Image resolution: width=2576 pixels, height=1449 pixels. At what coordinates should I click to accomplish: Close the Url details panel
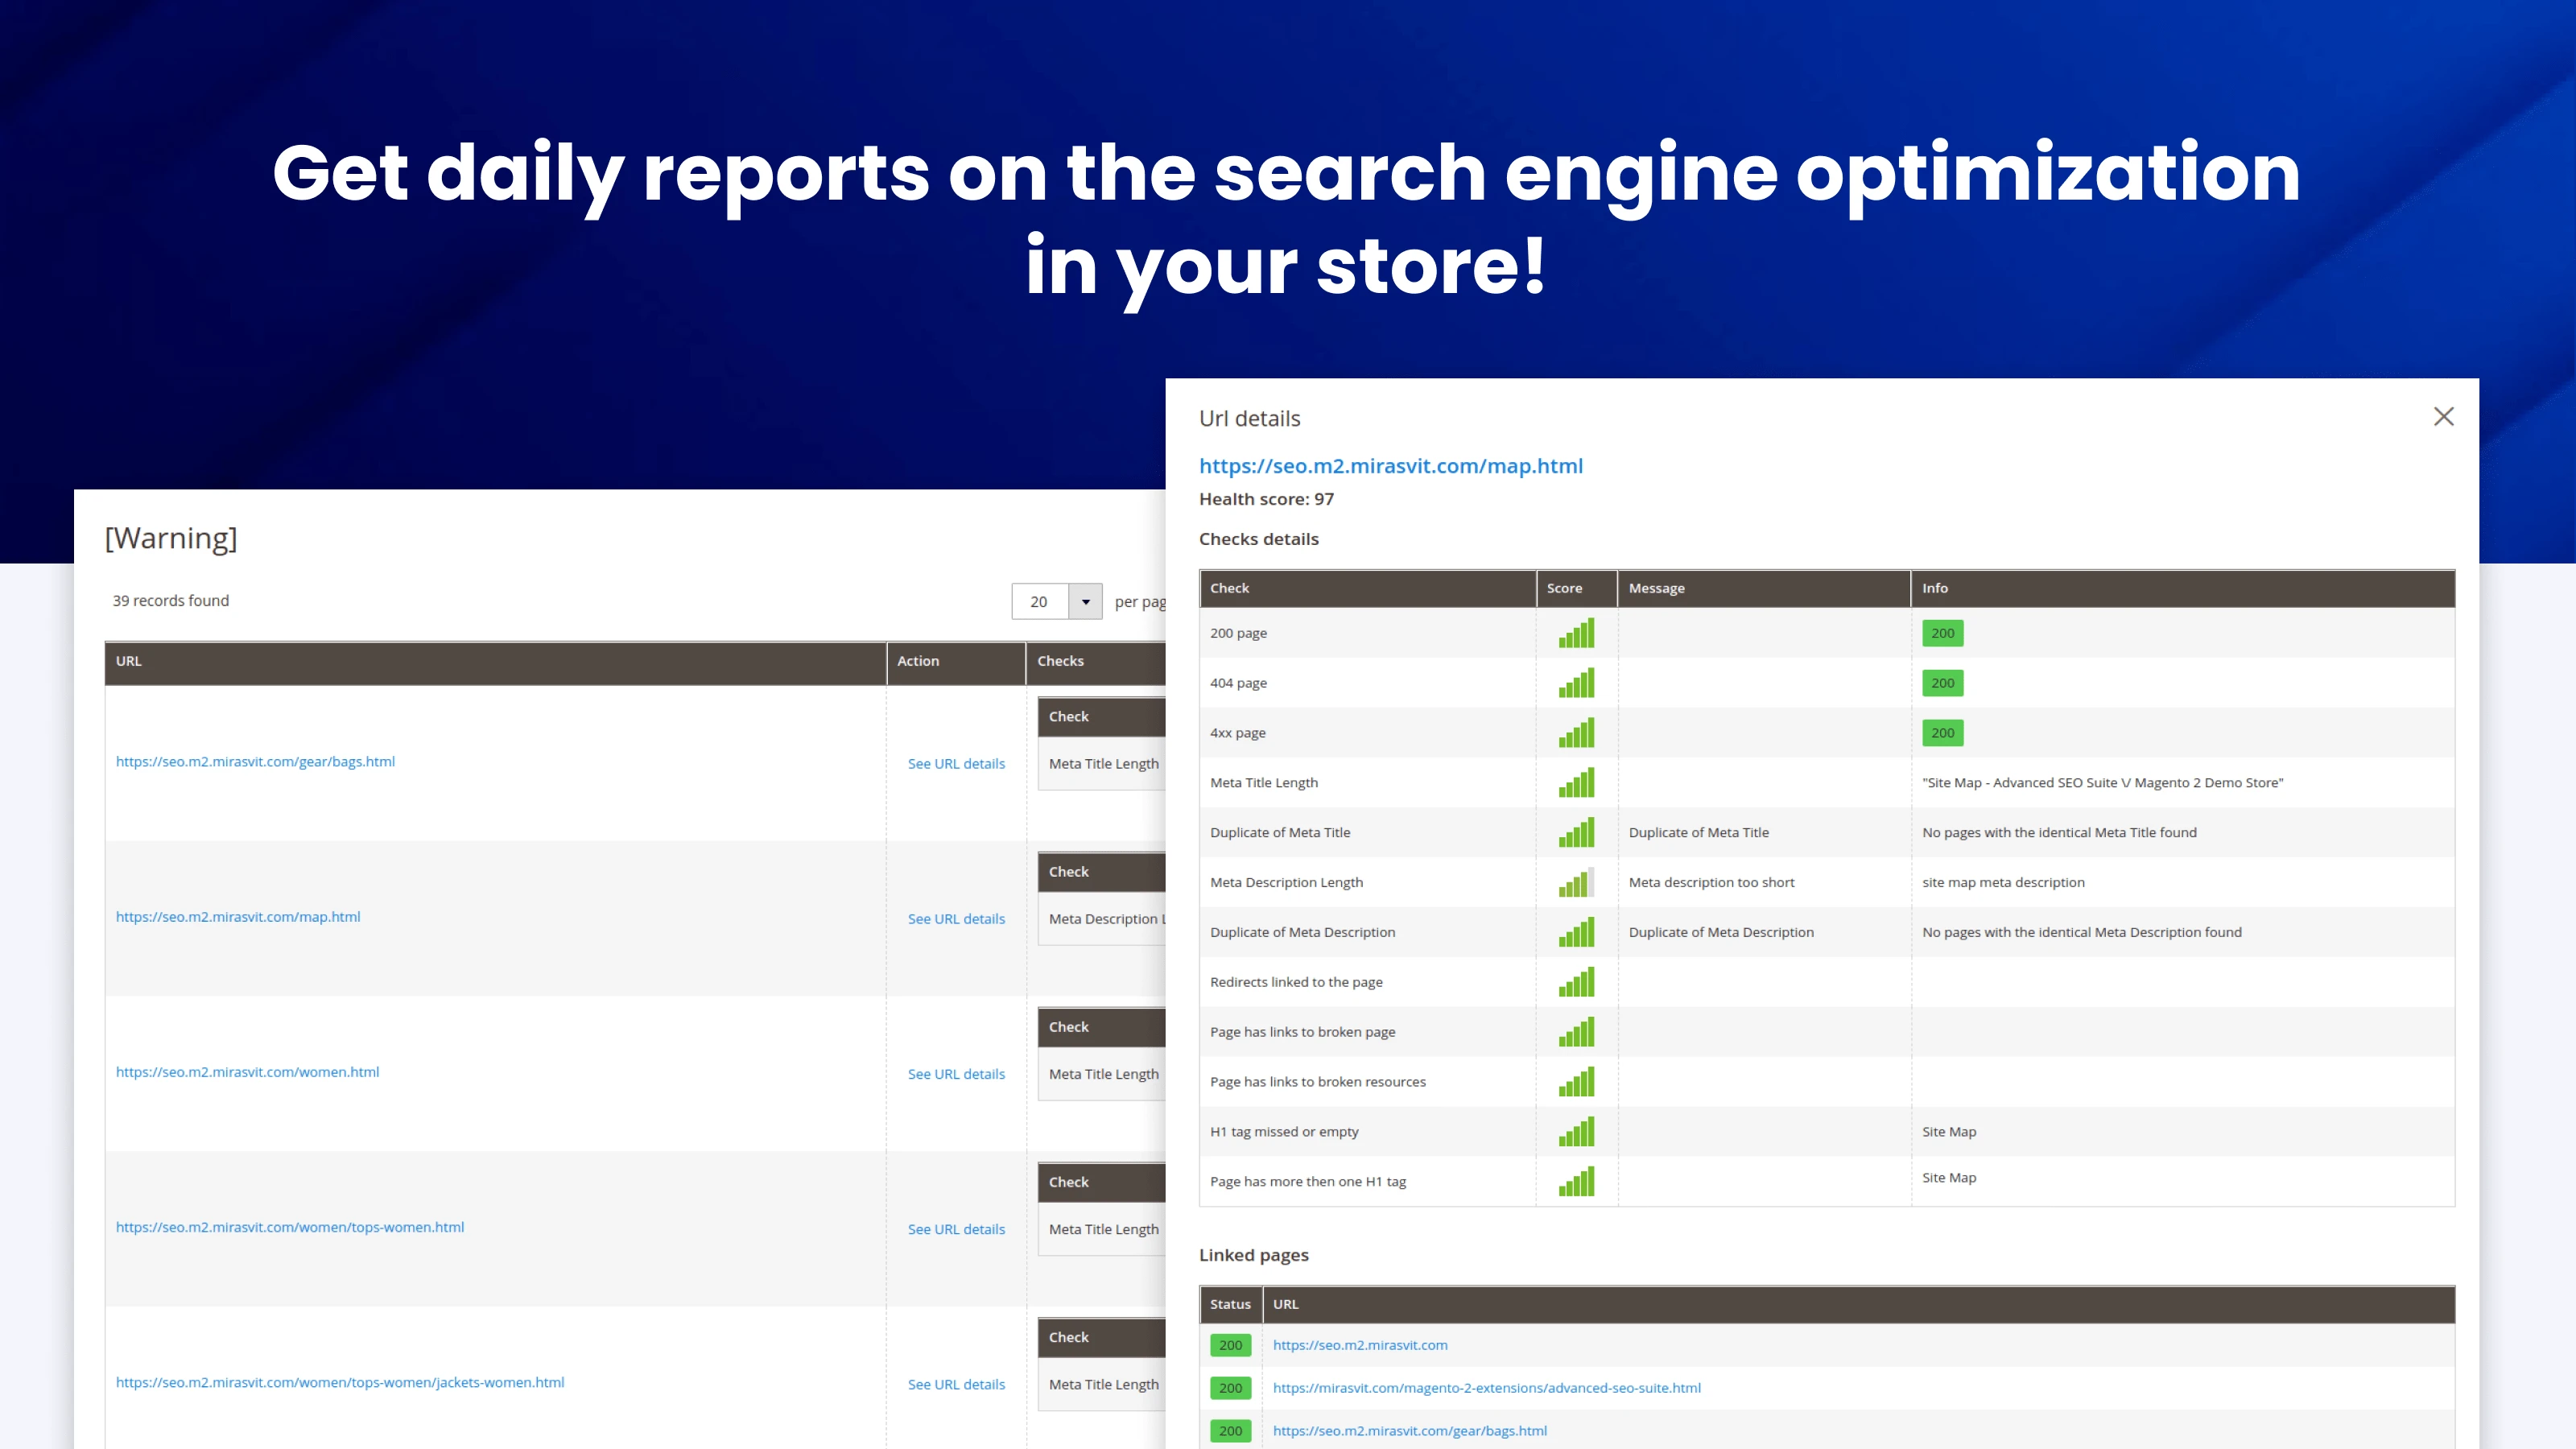2444,417
